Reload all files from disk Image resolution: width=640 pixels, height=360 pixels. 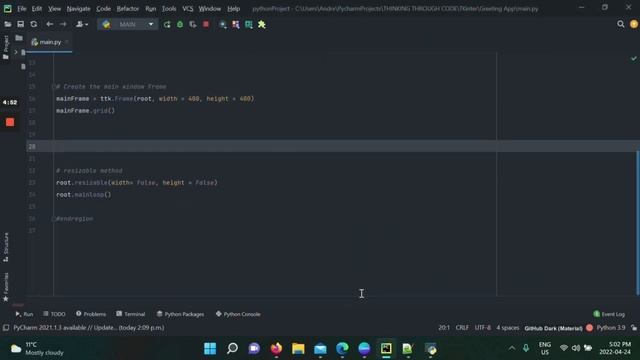pos(33,24)
